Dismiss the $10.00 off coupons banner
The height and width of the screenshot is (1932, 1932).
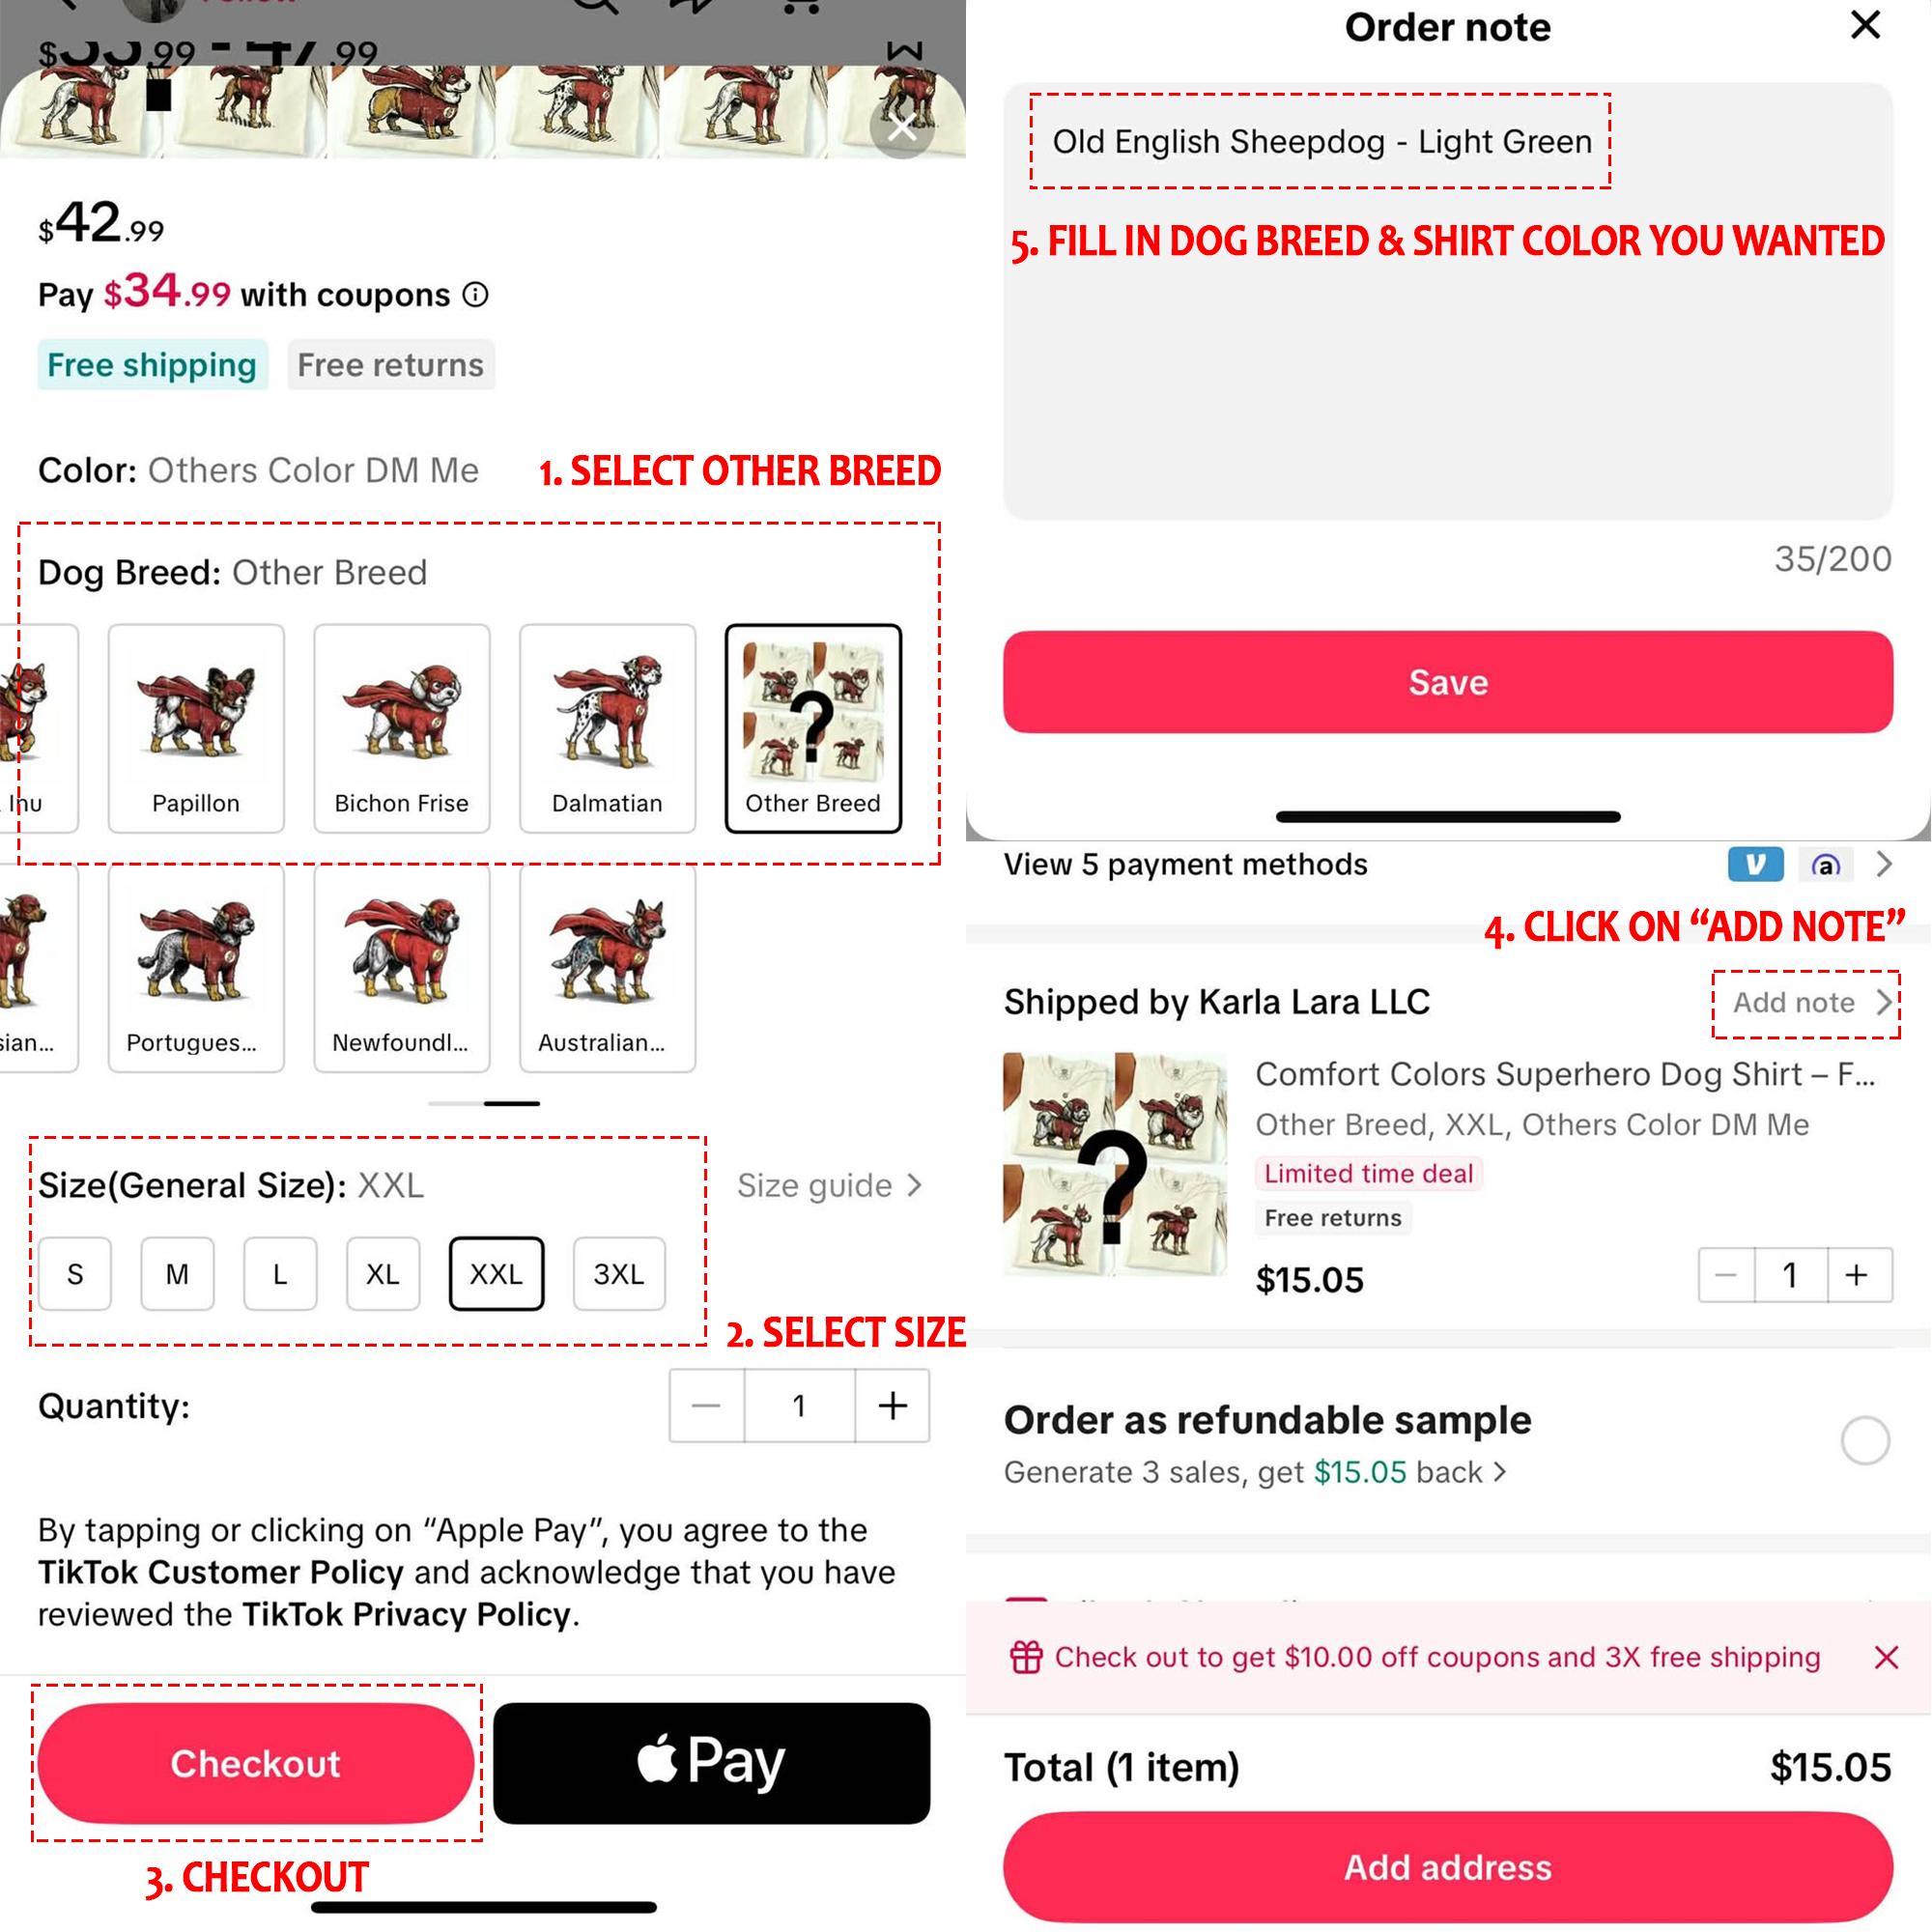click(x=1886, y=1657)
